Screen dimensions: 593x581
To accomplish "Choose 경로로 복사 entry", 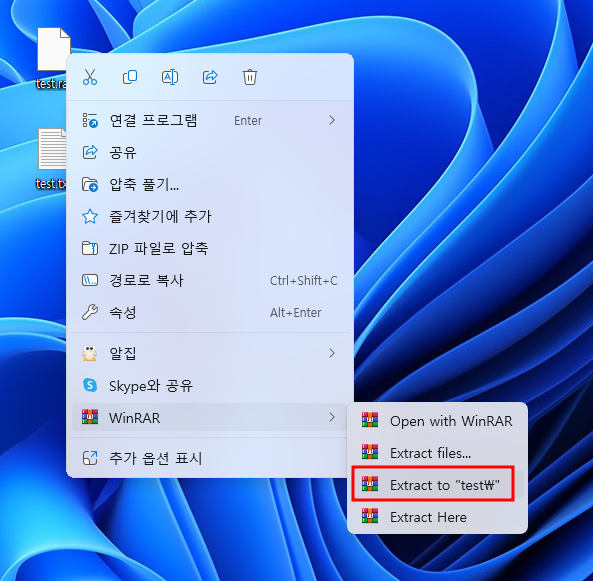I will tap(210, 281).
